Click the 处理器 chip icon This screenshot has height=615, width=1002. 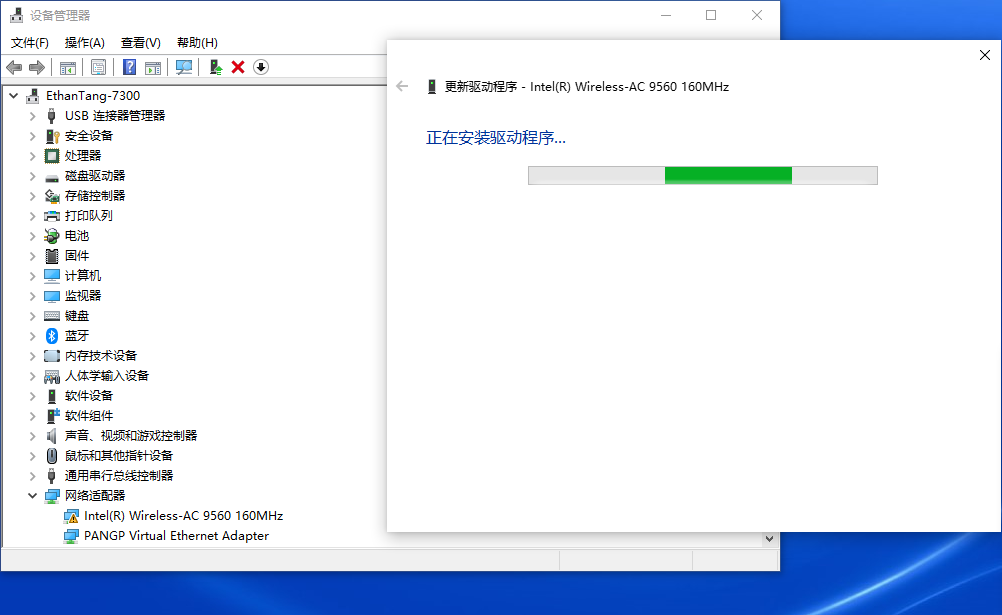pos(52,155)
